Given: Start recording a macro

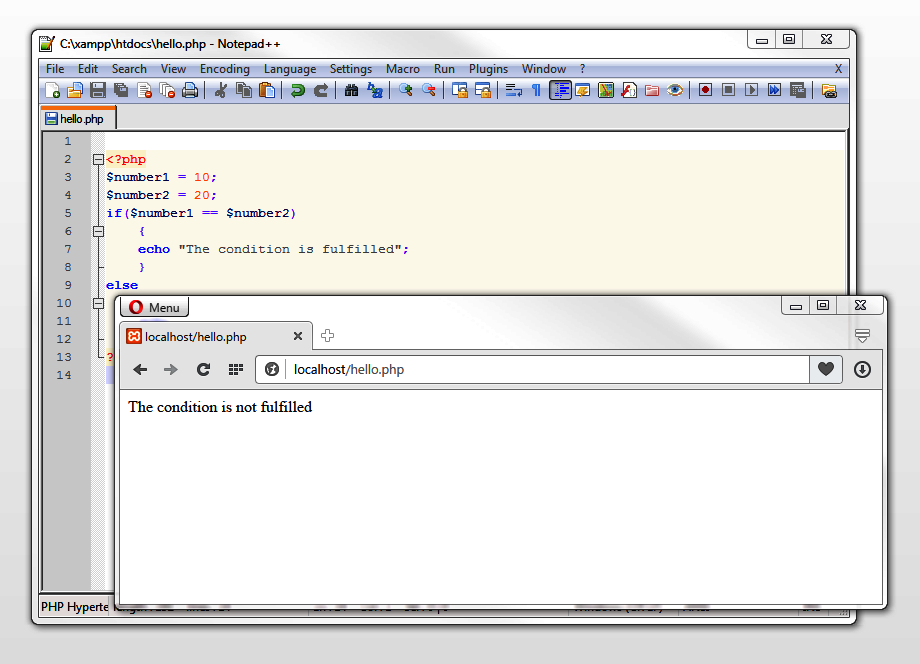Looking at the screenshot, I should click(x=706, y=90).
